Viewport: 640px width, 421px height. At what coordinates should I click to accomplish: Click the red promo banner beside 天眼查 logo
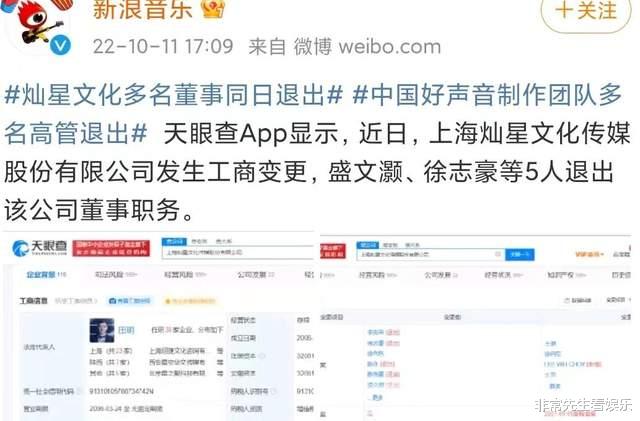coord(111,248)
